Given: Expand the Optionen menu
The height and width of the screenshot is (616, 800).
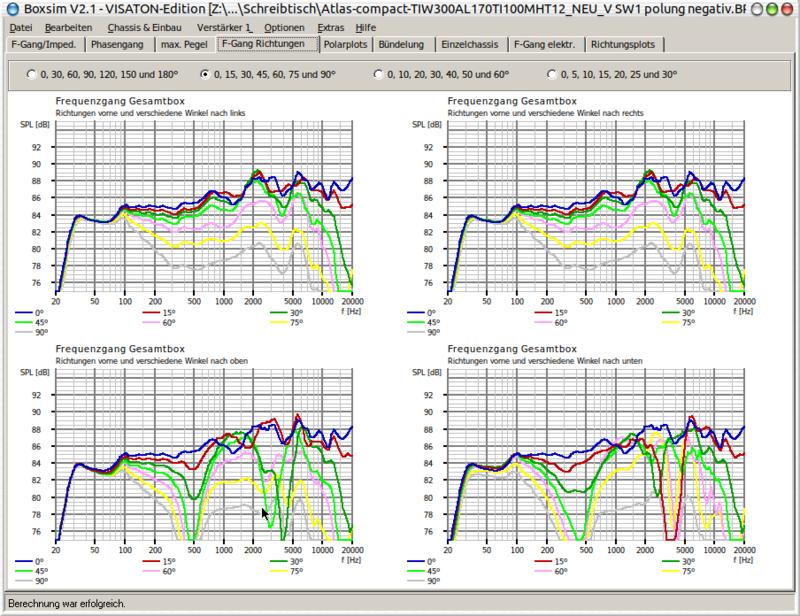Looking at the screenshot, I should [284, 27].
